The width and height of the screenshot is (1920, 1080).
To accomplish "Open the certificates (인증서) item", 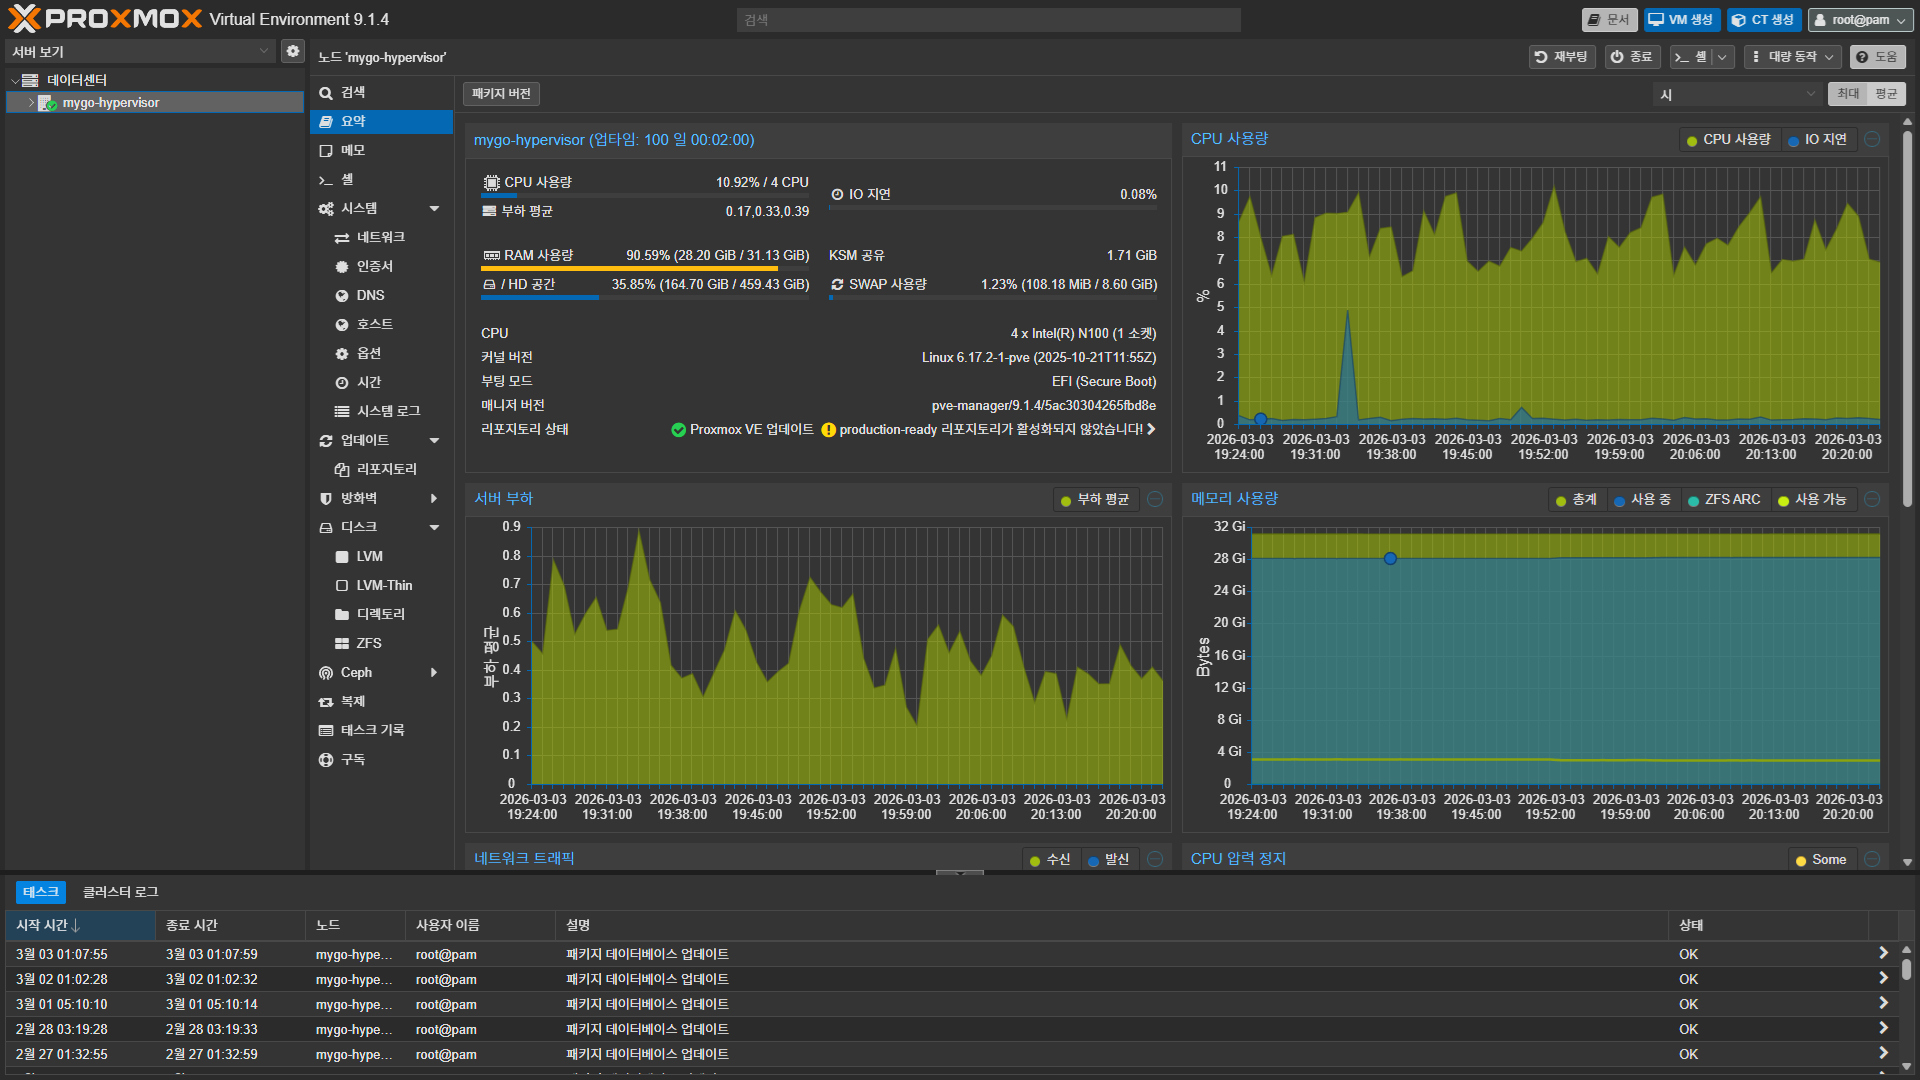I will [x=374, y=266].
